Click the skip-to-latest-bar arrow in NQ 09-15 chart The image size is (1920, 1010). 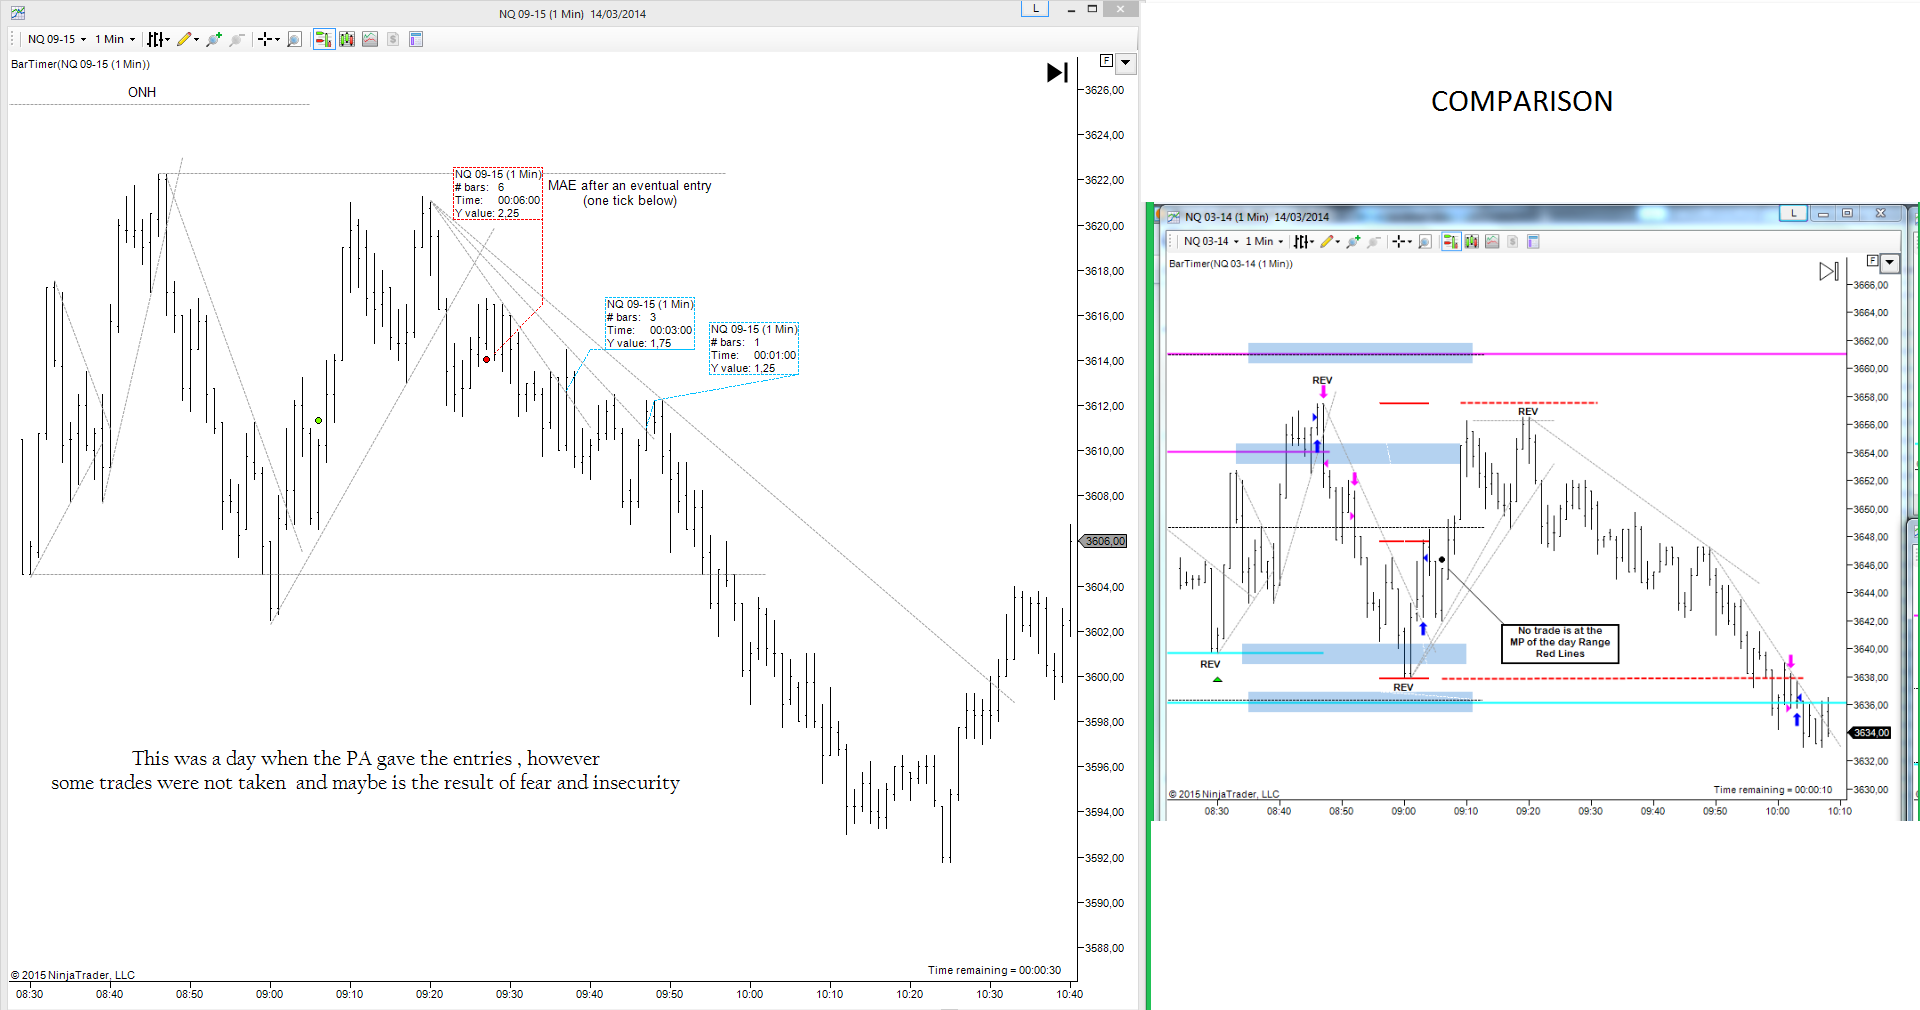pos(1057,72)
